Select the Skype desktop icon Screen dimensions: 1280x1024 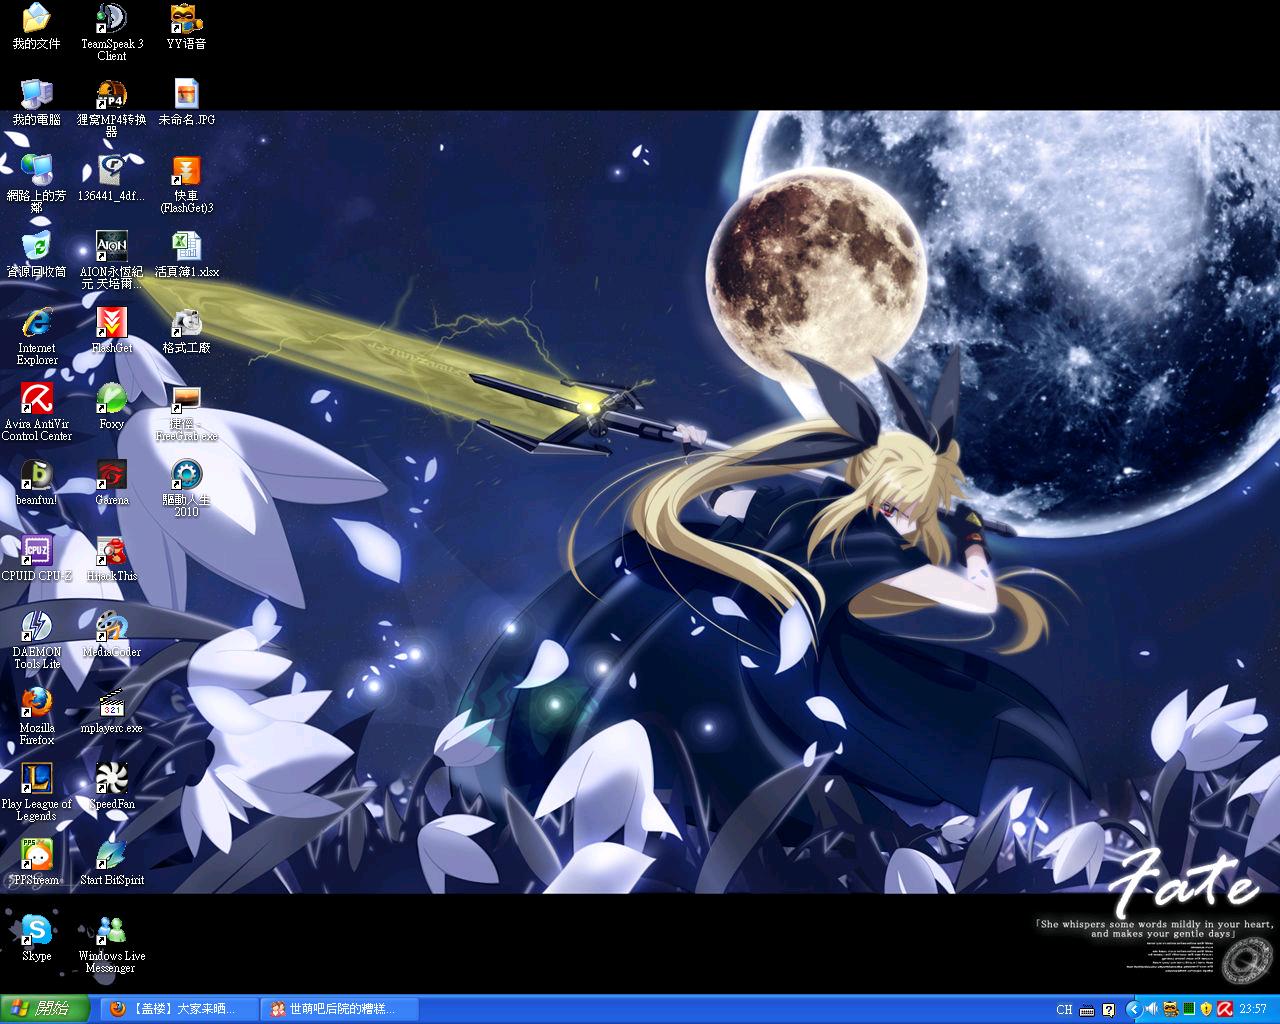[x=37, y=932]
